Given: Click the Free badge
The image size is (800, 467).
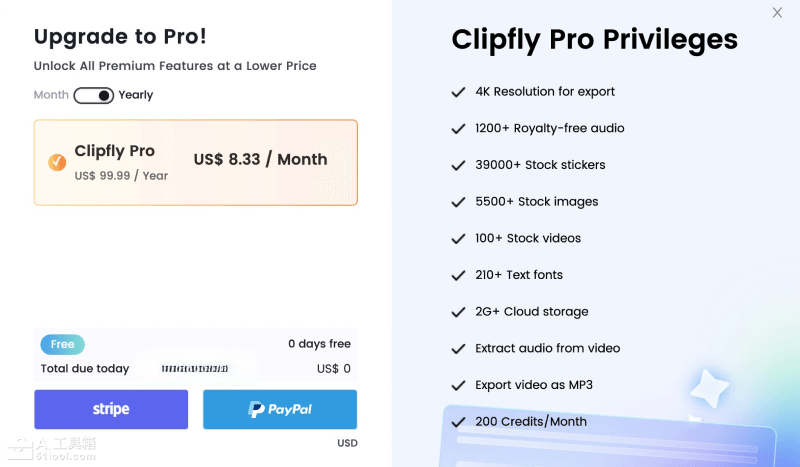Looking at the screenshot, I should tap(62, 344).
